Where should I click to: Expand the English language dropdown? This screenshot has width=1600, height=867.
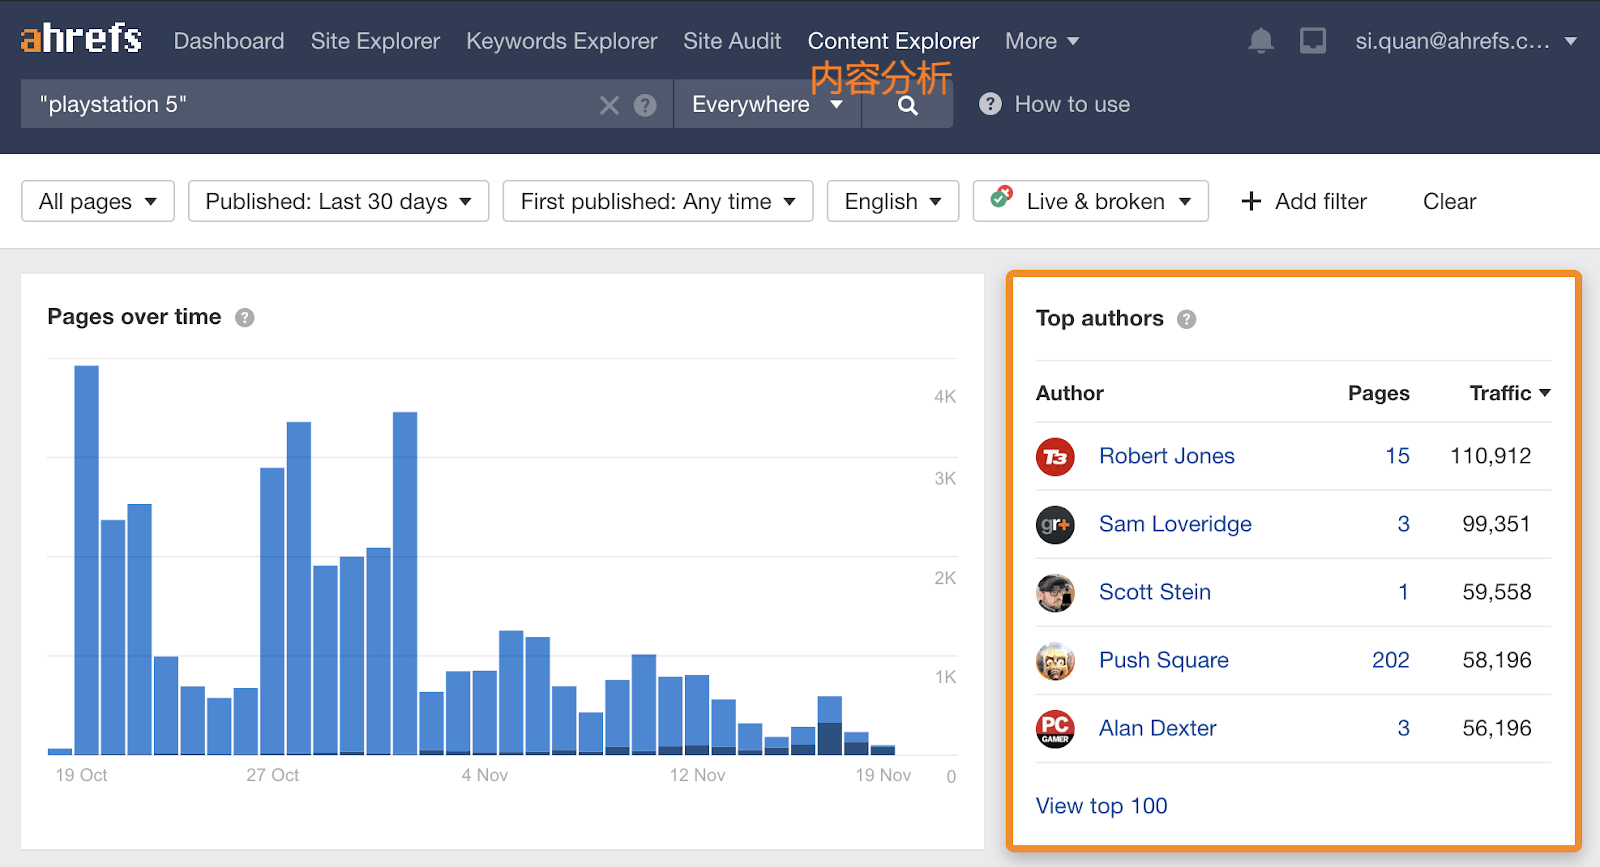point(892,201)
